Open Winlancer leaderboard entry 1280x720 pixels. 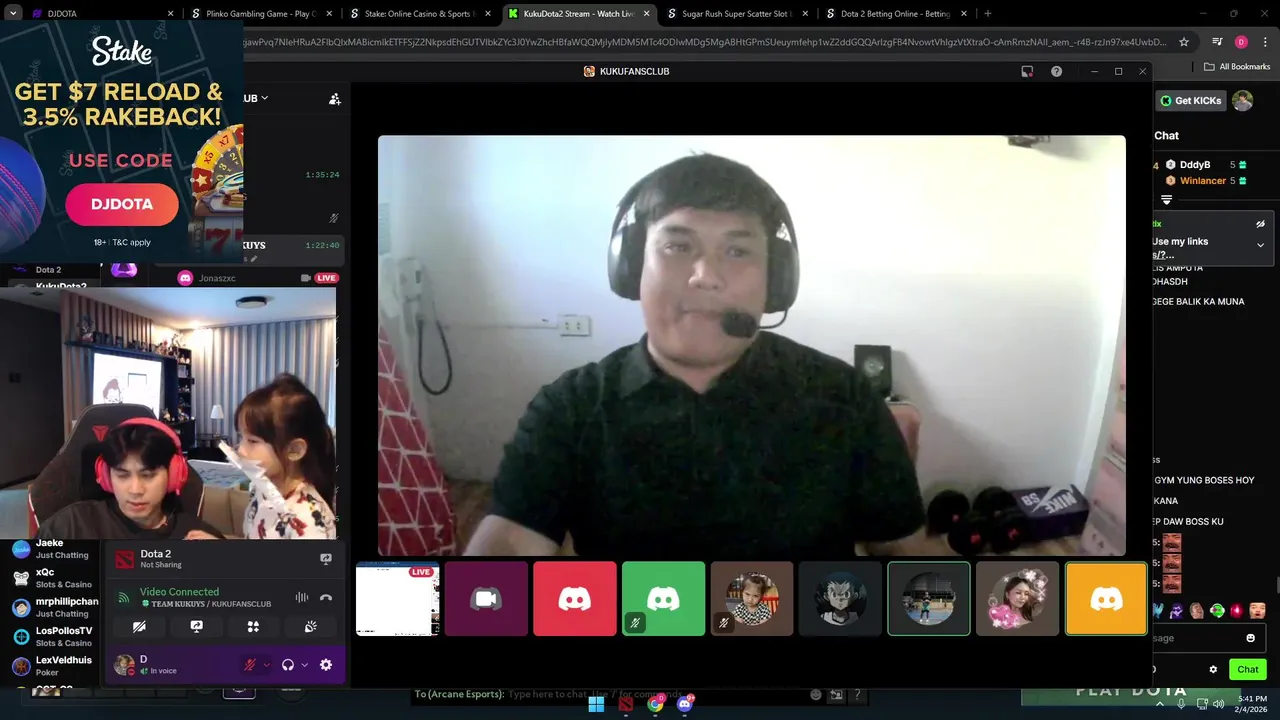[1206, 181]
